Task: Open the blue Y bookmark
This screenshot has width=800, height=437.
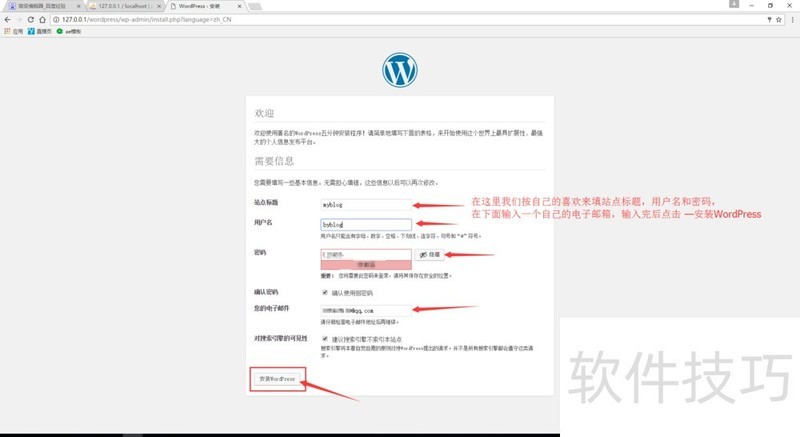Action: click(39, 31)
